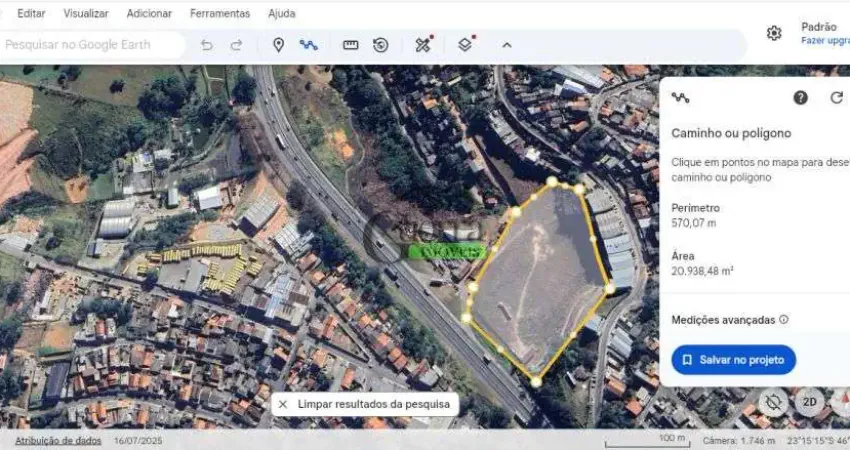
Task: Click the Padrão plan label
Action: (x=819, y=27)
